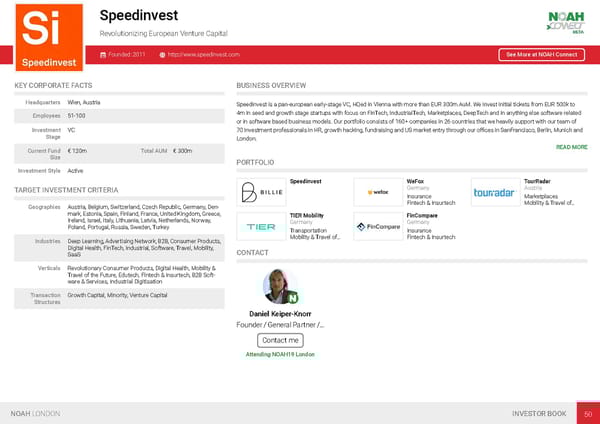The image size is (600, 424).
Task: Select the FinCompare logo
Action: click(378, 226)
